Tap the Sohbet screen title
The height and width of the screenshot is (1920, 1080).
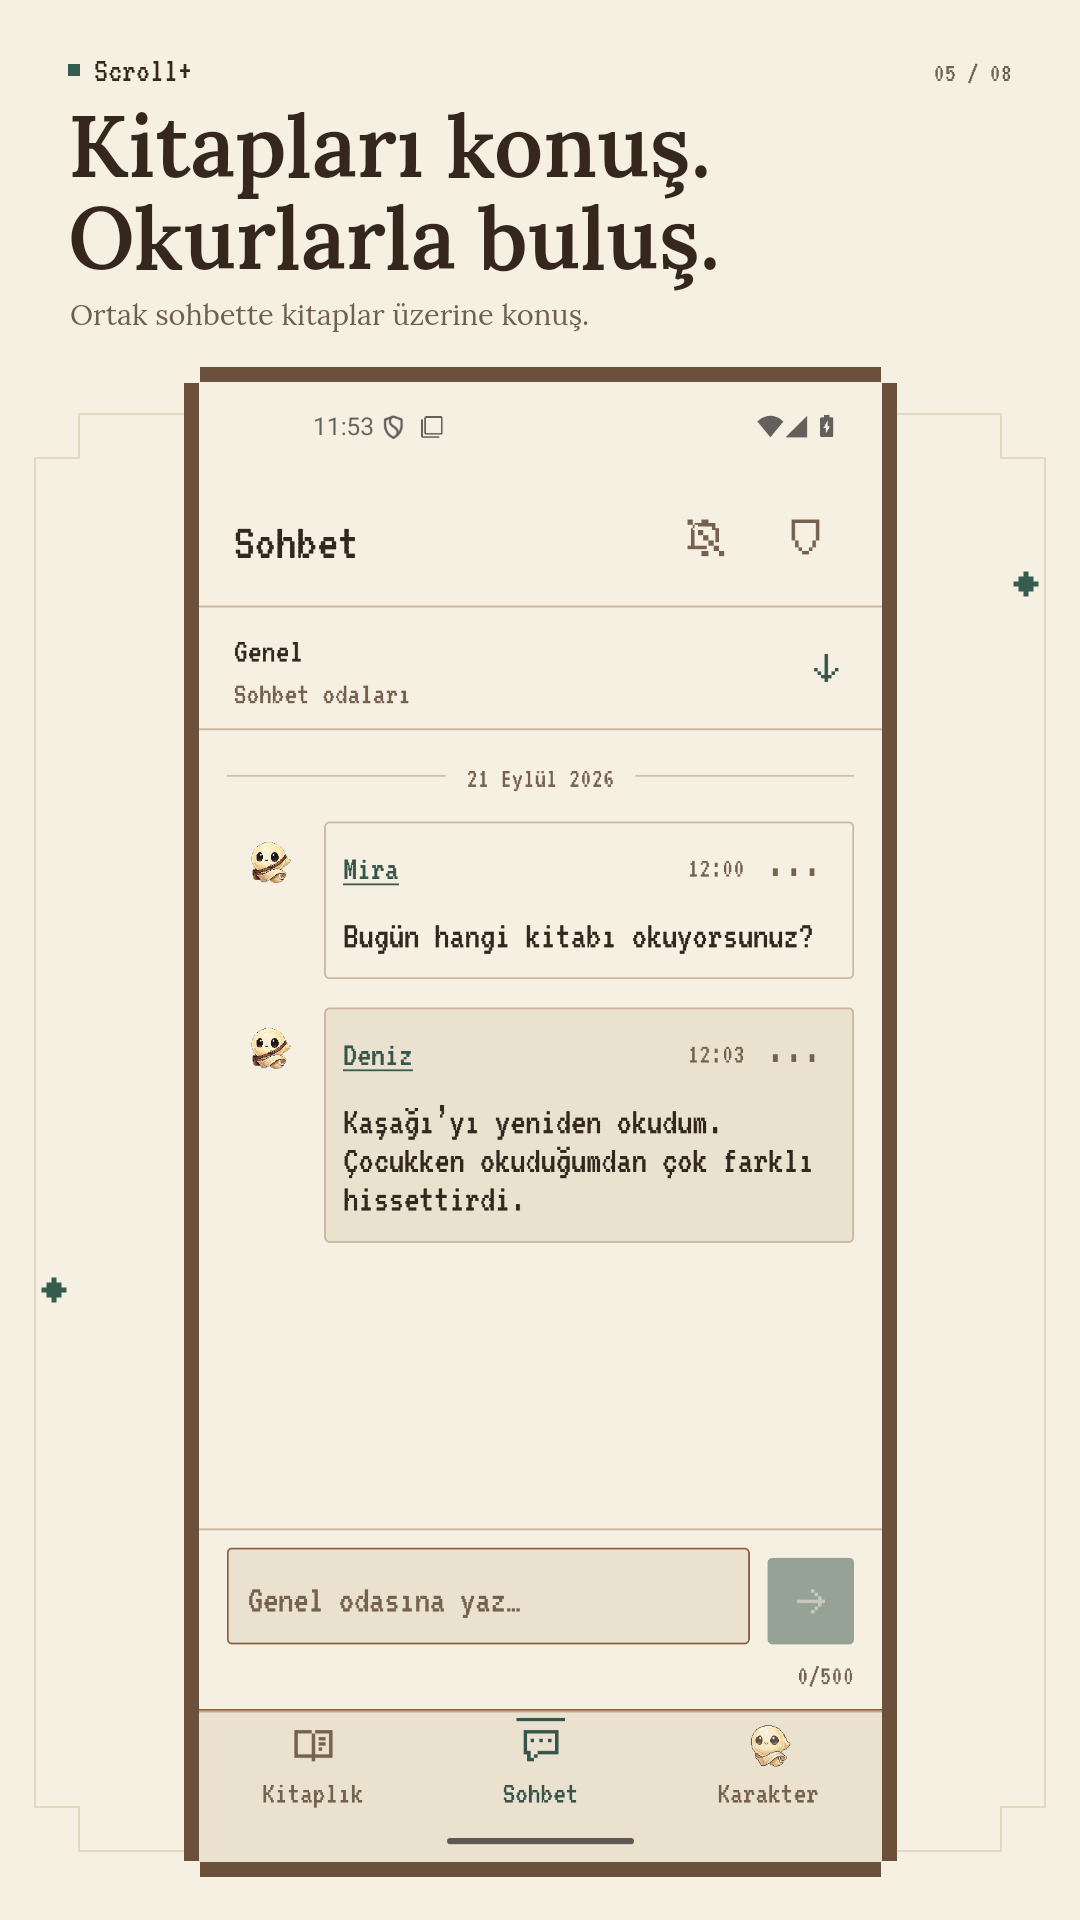coord(295,544)
